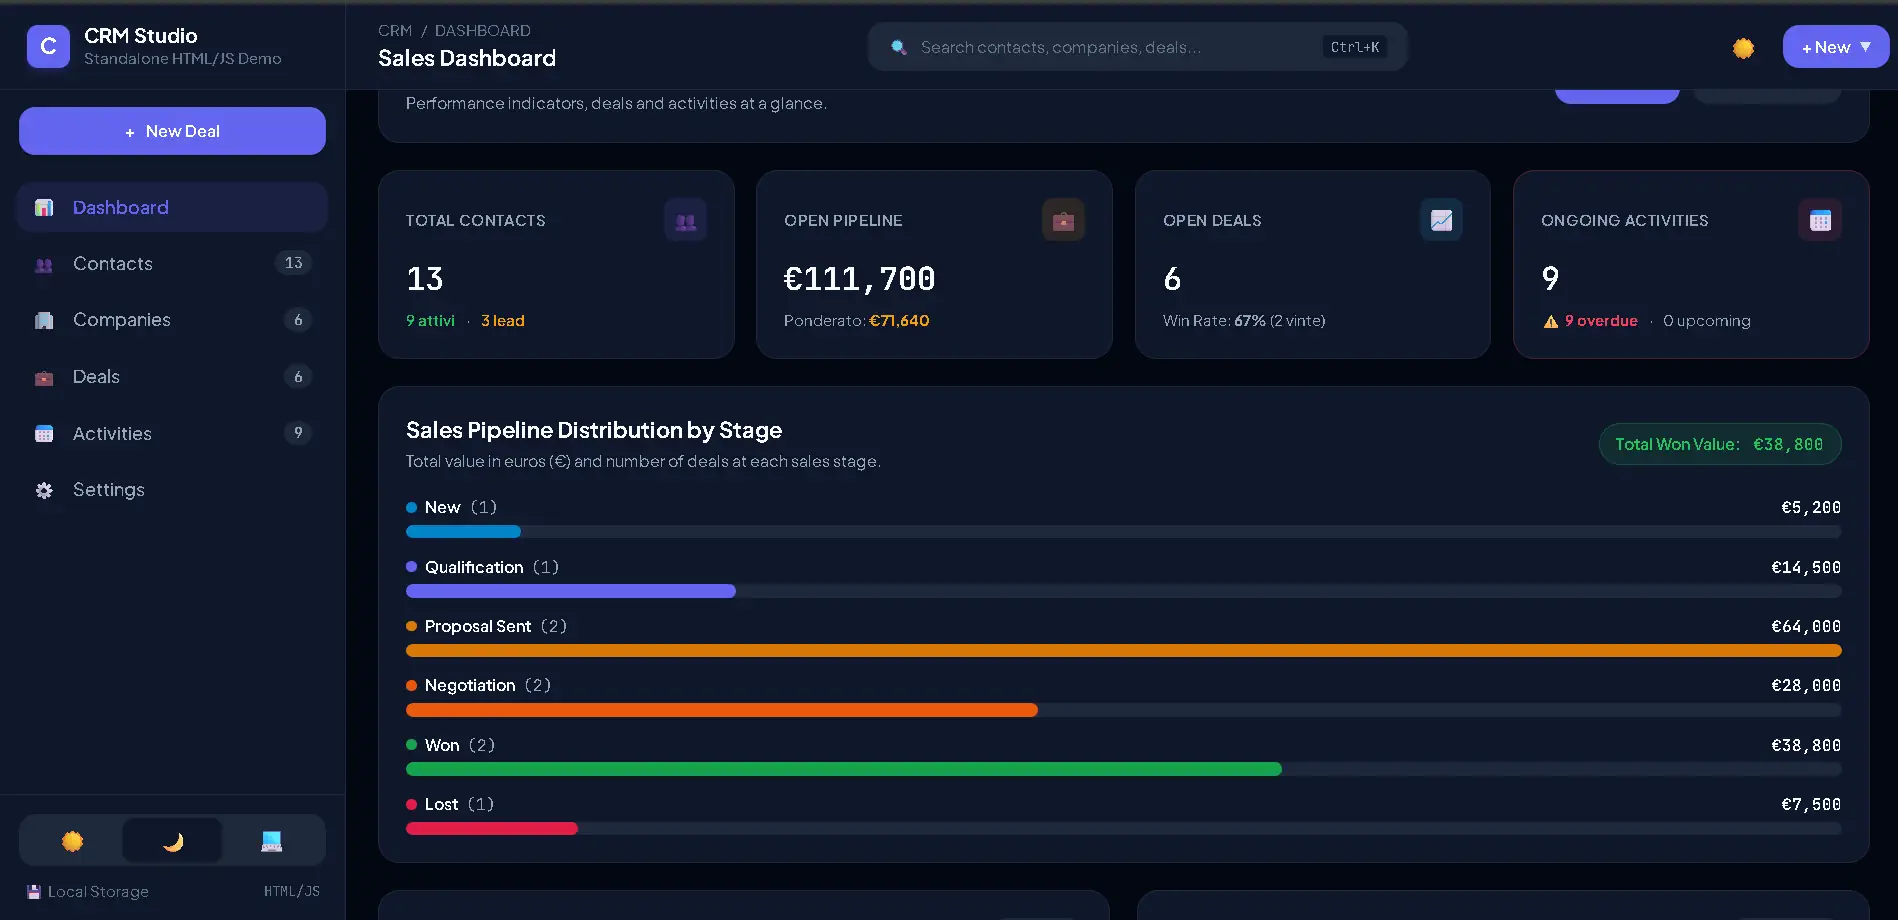Switch to light theme in sidebar toggle
The height and width of the screenshot is (920, 1898).
point(72,841)
